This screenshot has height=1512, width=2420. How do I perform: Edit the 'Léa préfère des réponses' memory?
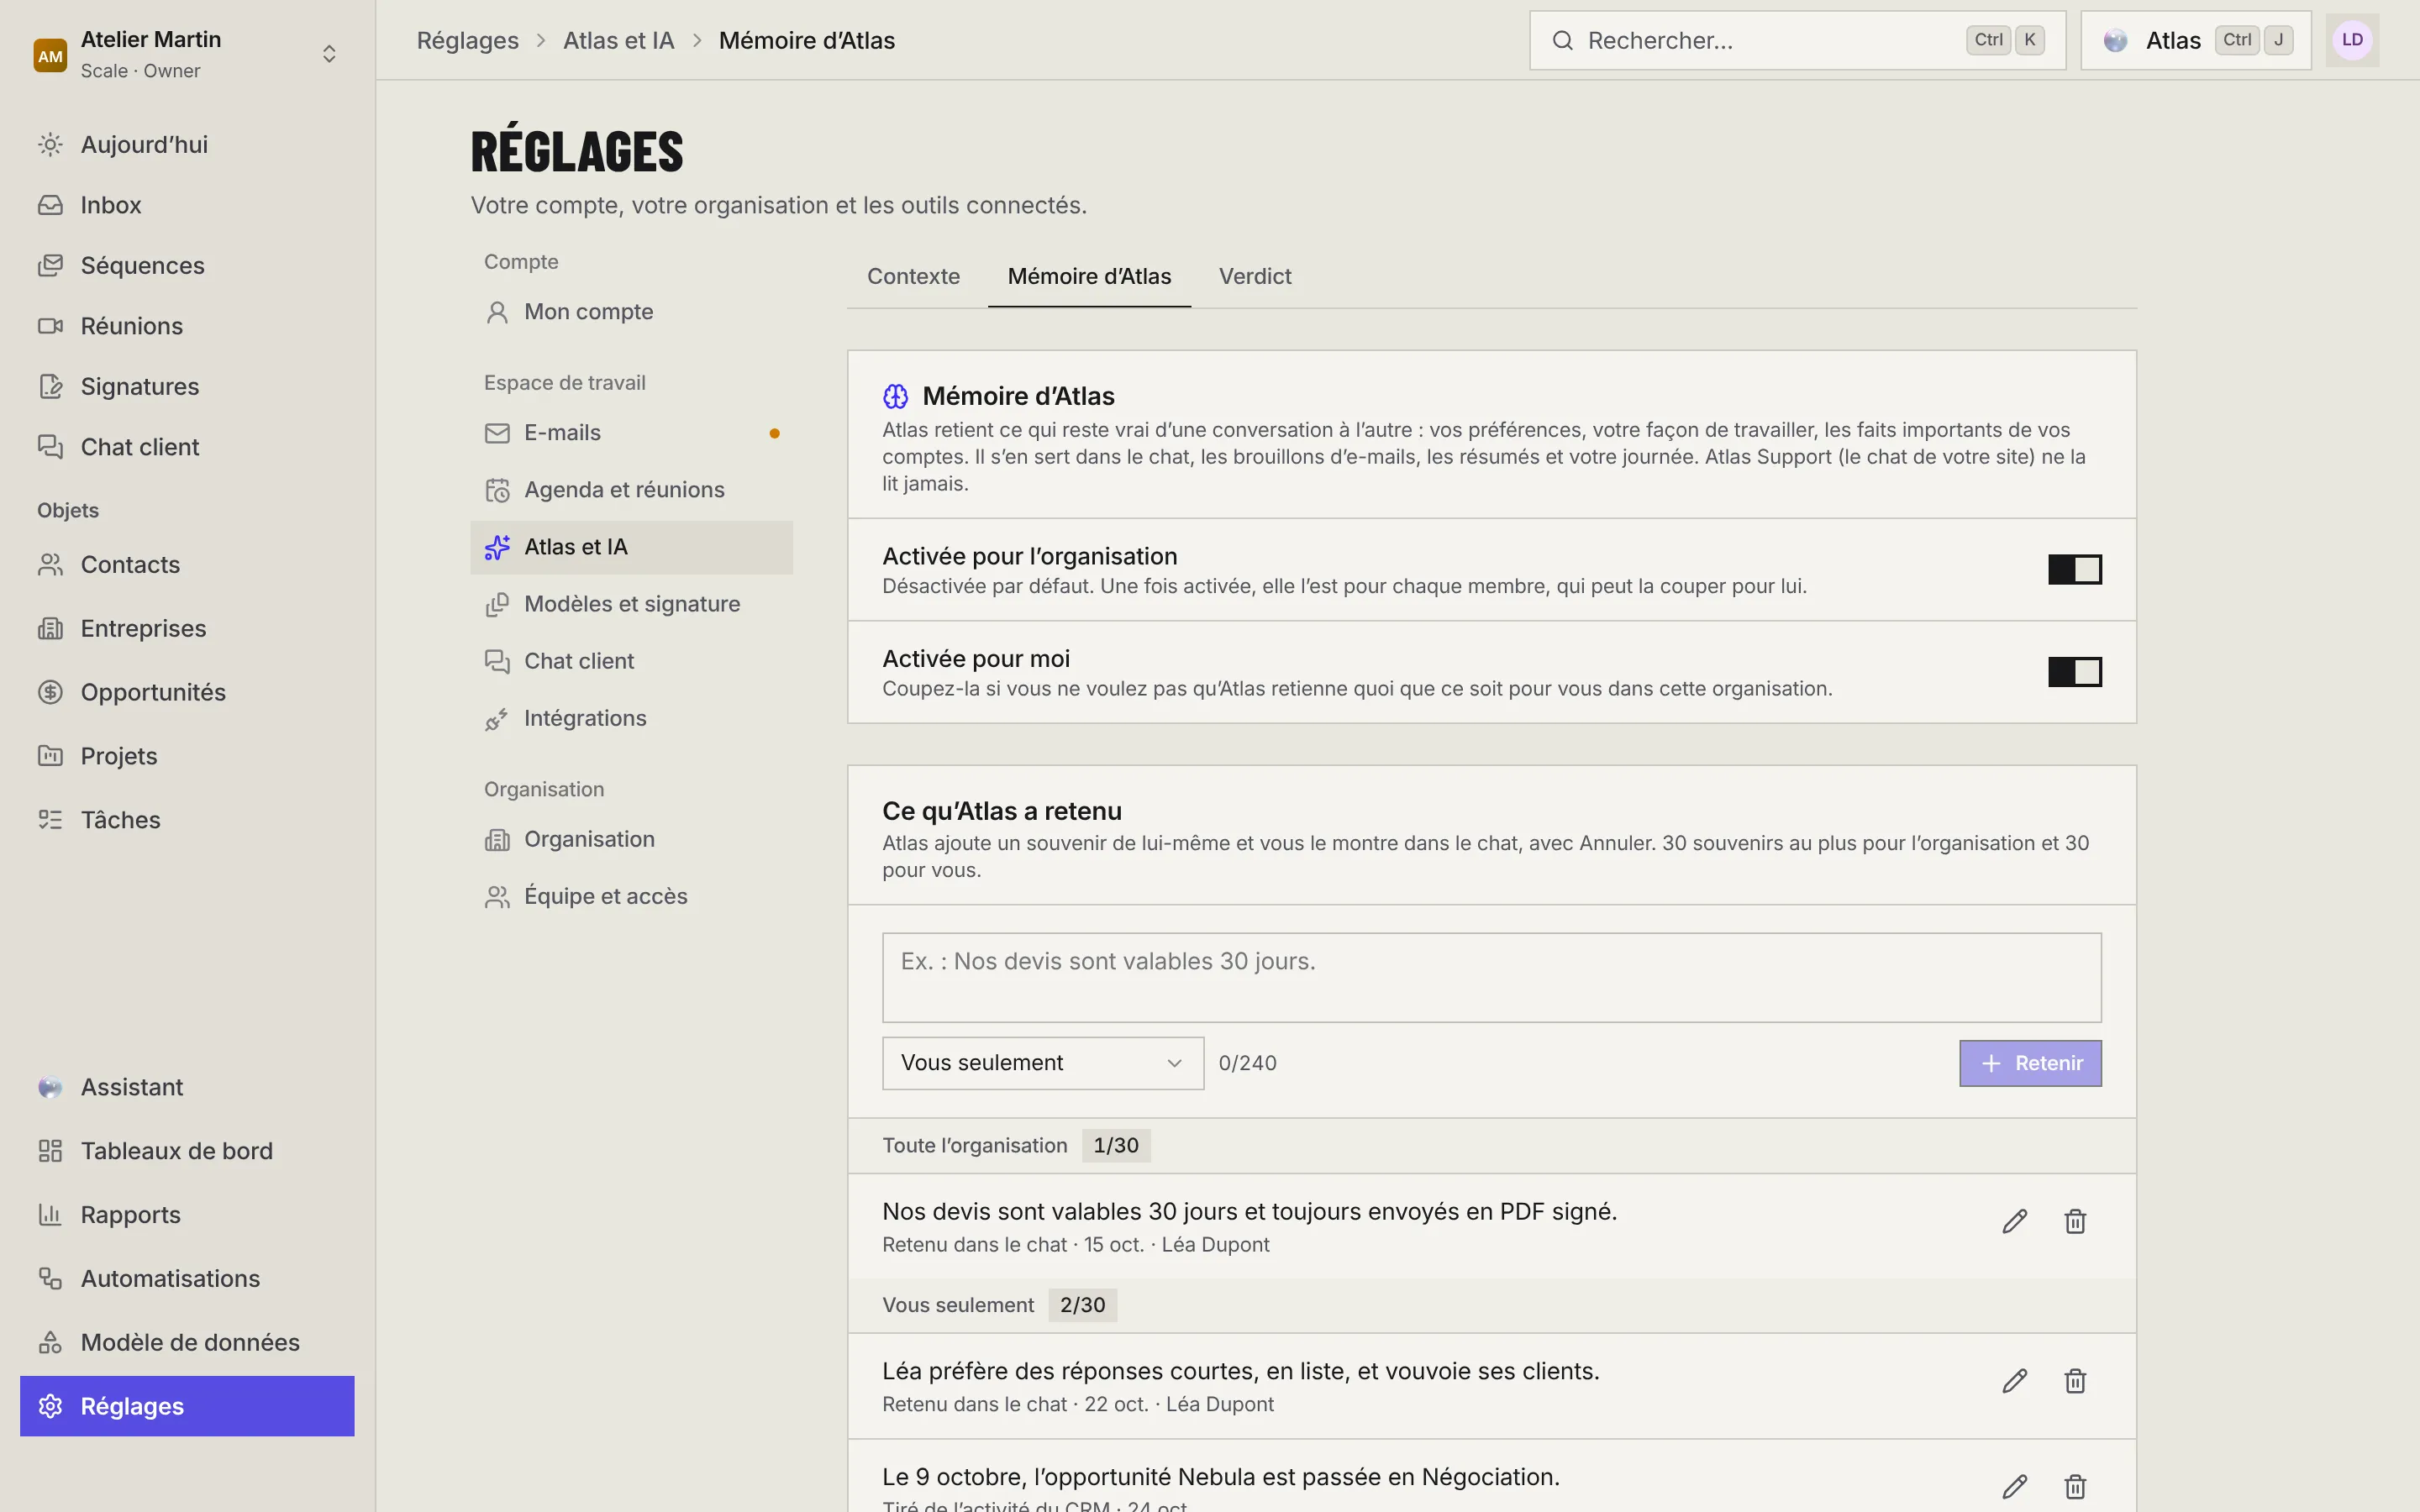[2014, 1381]
